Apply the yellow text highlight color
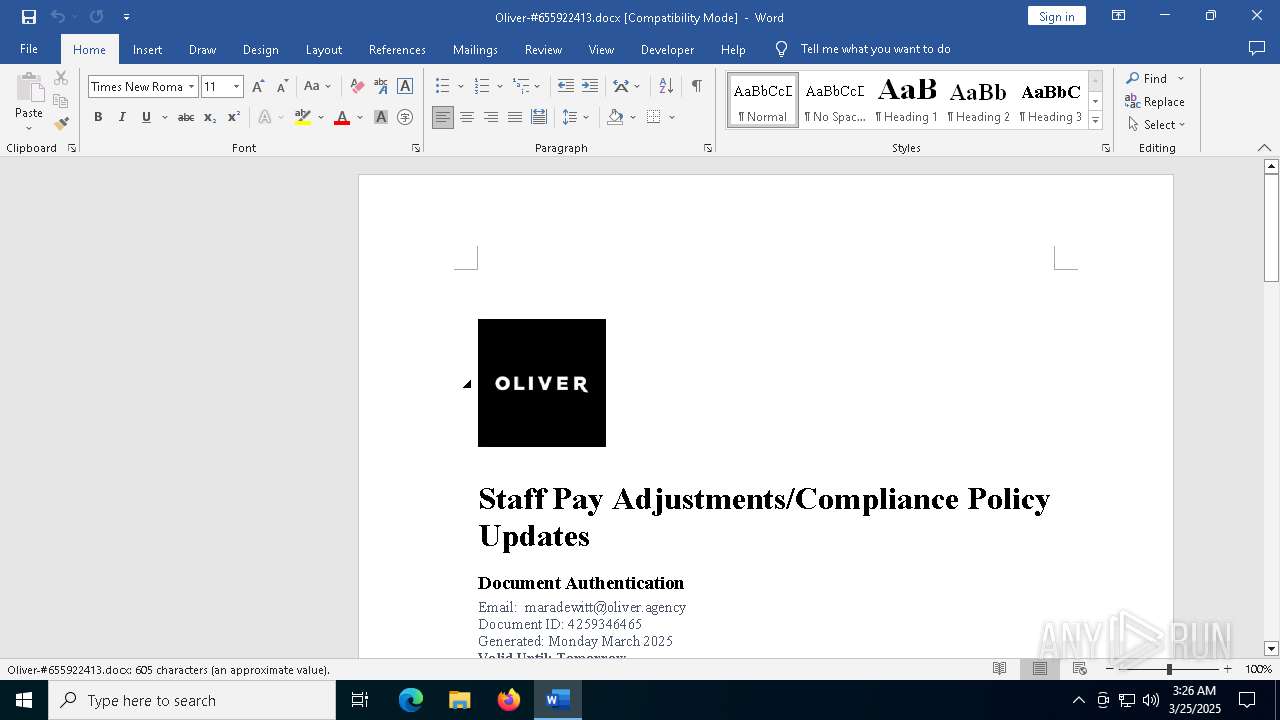The width and height of the screenshot is (1280, 720). 303,117
